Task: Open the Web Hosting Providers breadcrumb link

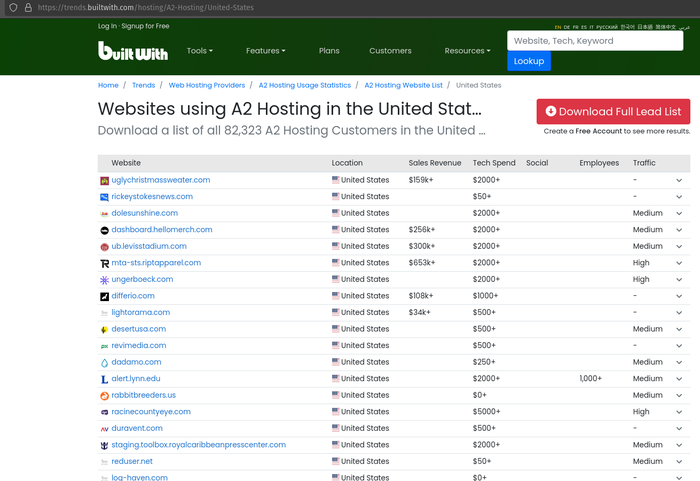Action: (206, 86)
